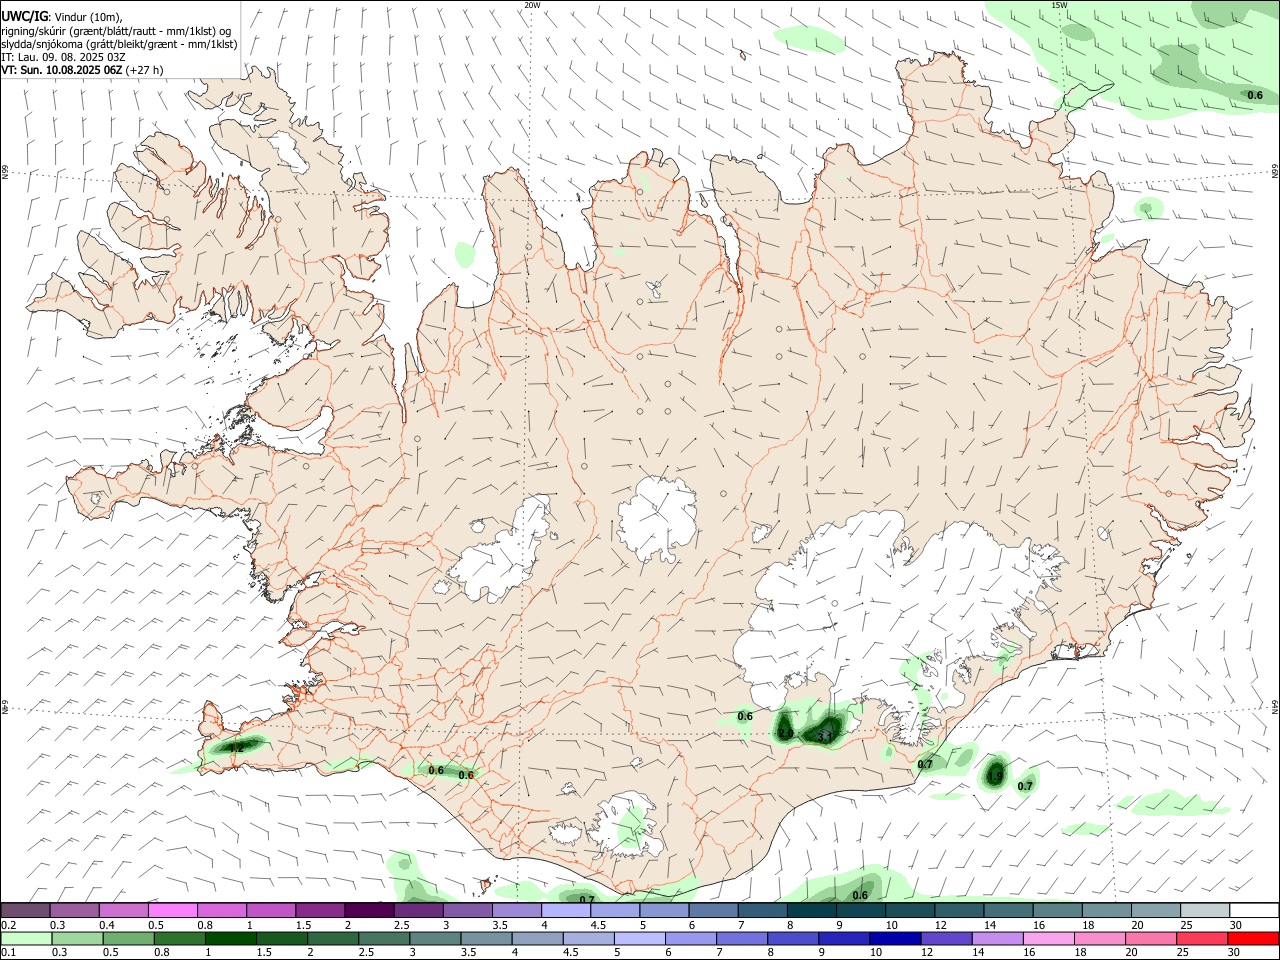Select the darkest green swatch in lower legend row
Viewport: 1280px width, 960px height.
click(x=230, y=939)
